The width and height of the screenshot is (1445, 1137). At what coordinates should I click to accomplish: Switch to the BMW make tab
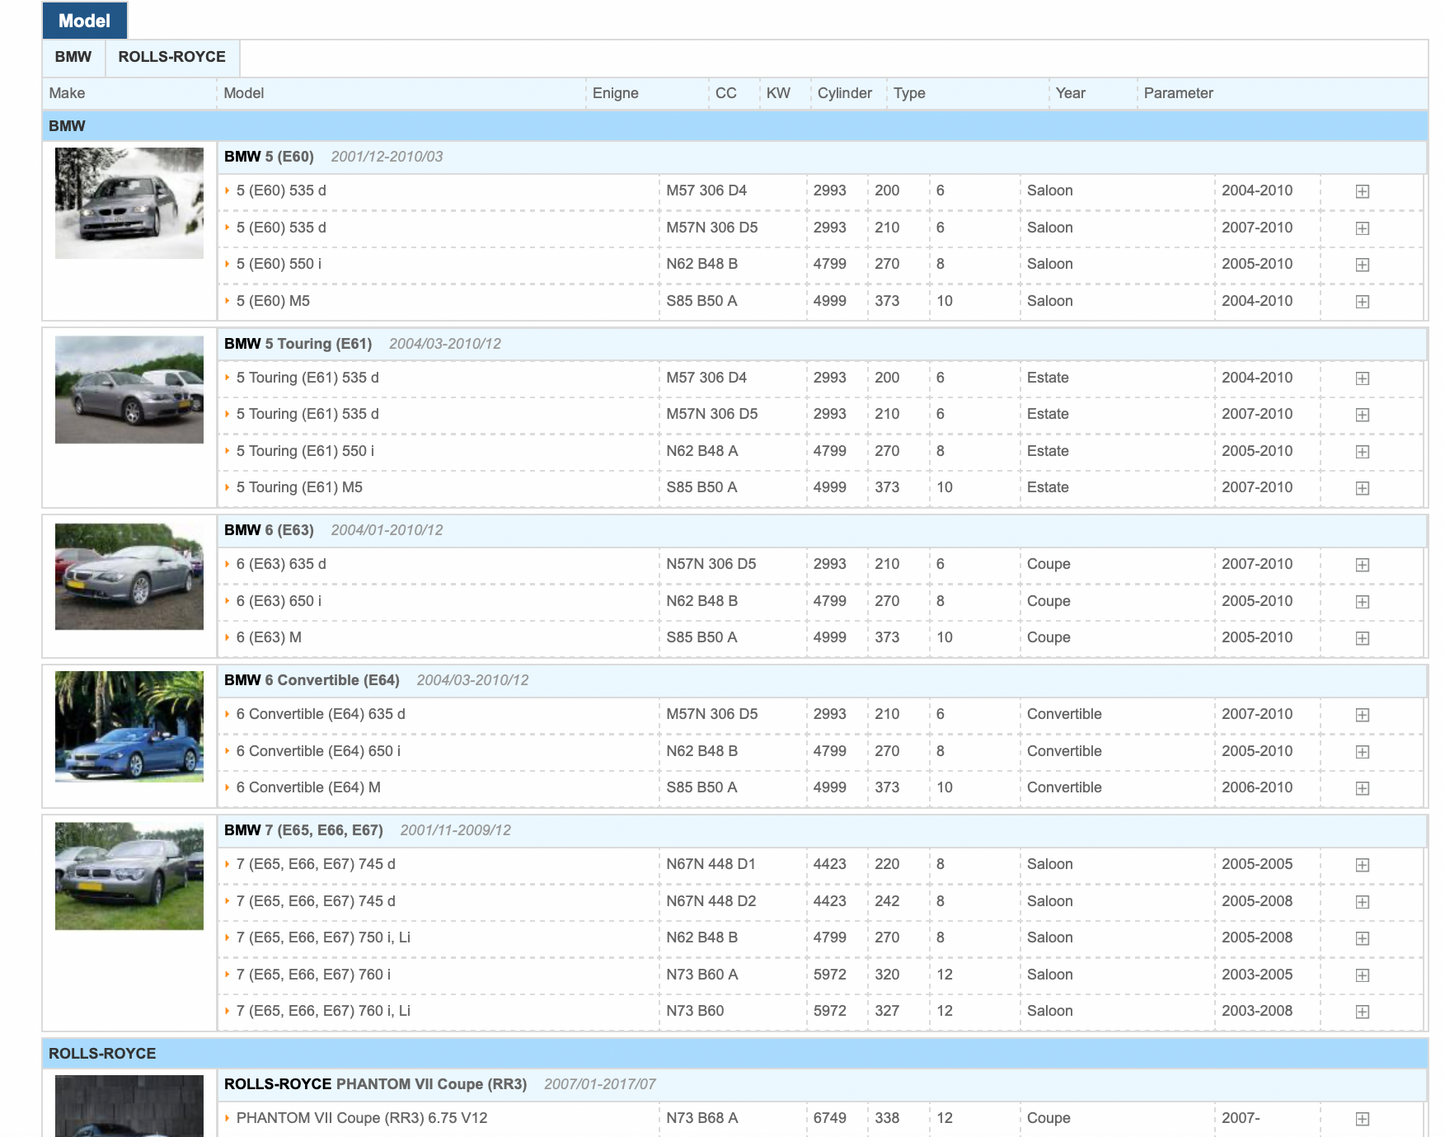pos(73,57)
